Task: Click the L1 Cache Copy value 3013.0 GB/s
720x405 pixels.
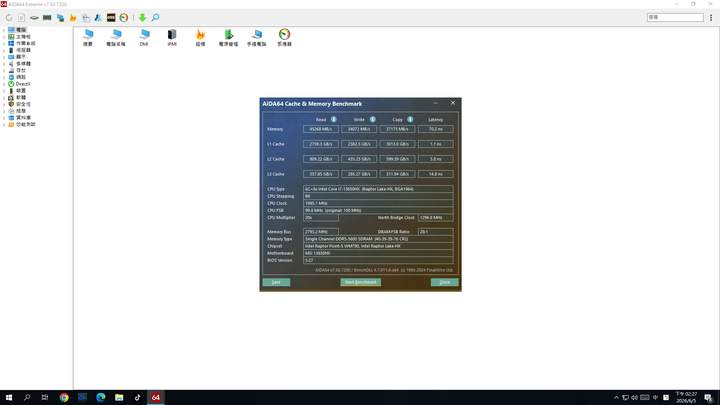Action: [397, 144]
